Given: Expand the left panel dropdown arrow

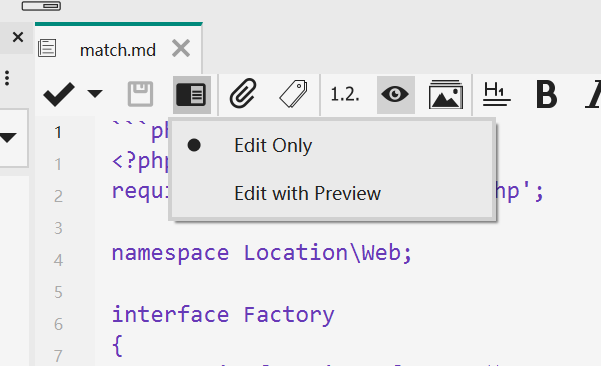Looking at the screenshot, I should pos(8,137).
